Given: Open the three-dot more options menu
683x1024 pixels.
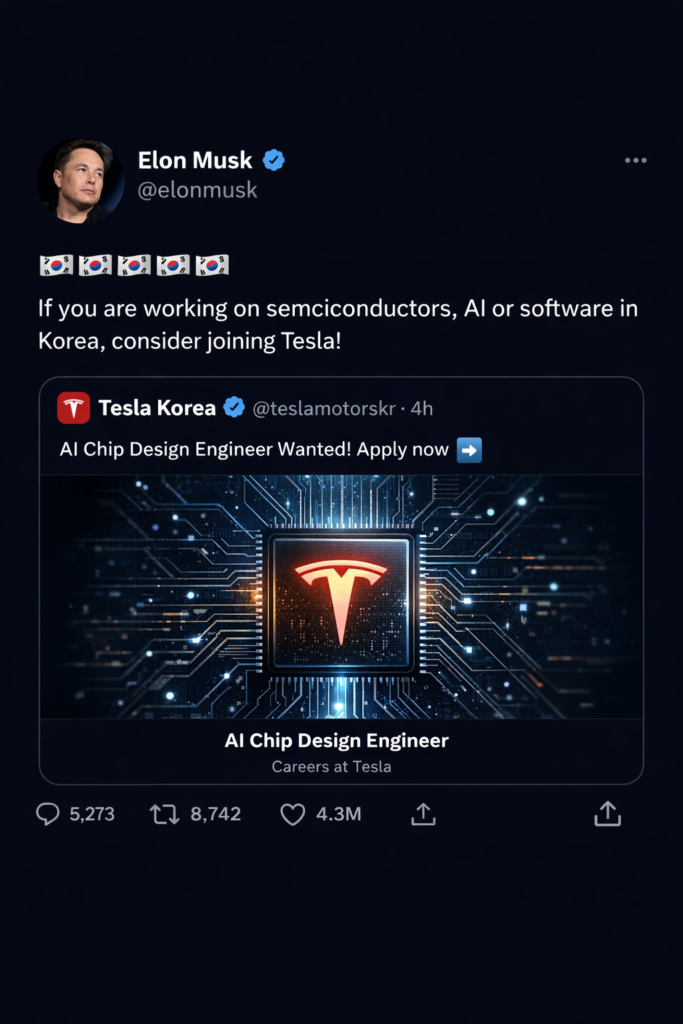Looking at the screenshot, I should [635, 160].
